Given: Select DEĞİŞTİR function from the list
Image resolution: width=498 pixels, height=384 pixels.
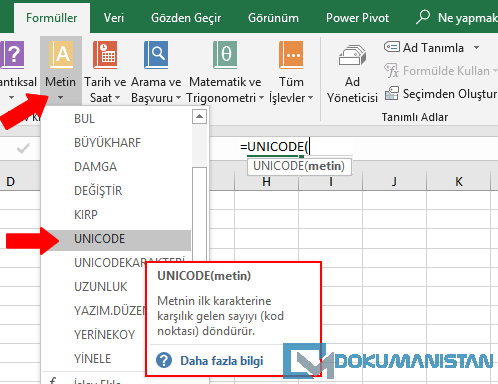Looking at the screenshot, I should pos(116,191).
